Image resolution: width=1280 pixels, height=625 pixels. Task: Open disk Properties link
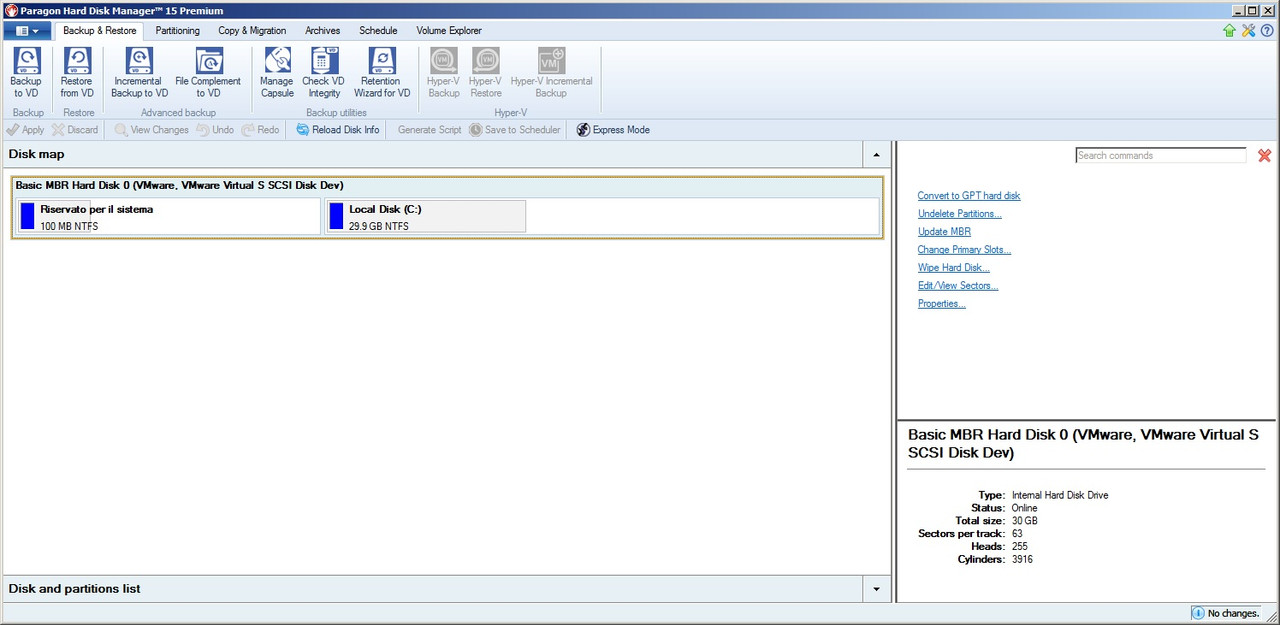click(x=942, y=304)
